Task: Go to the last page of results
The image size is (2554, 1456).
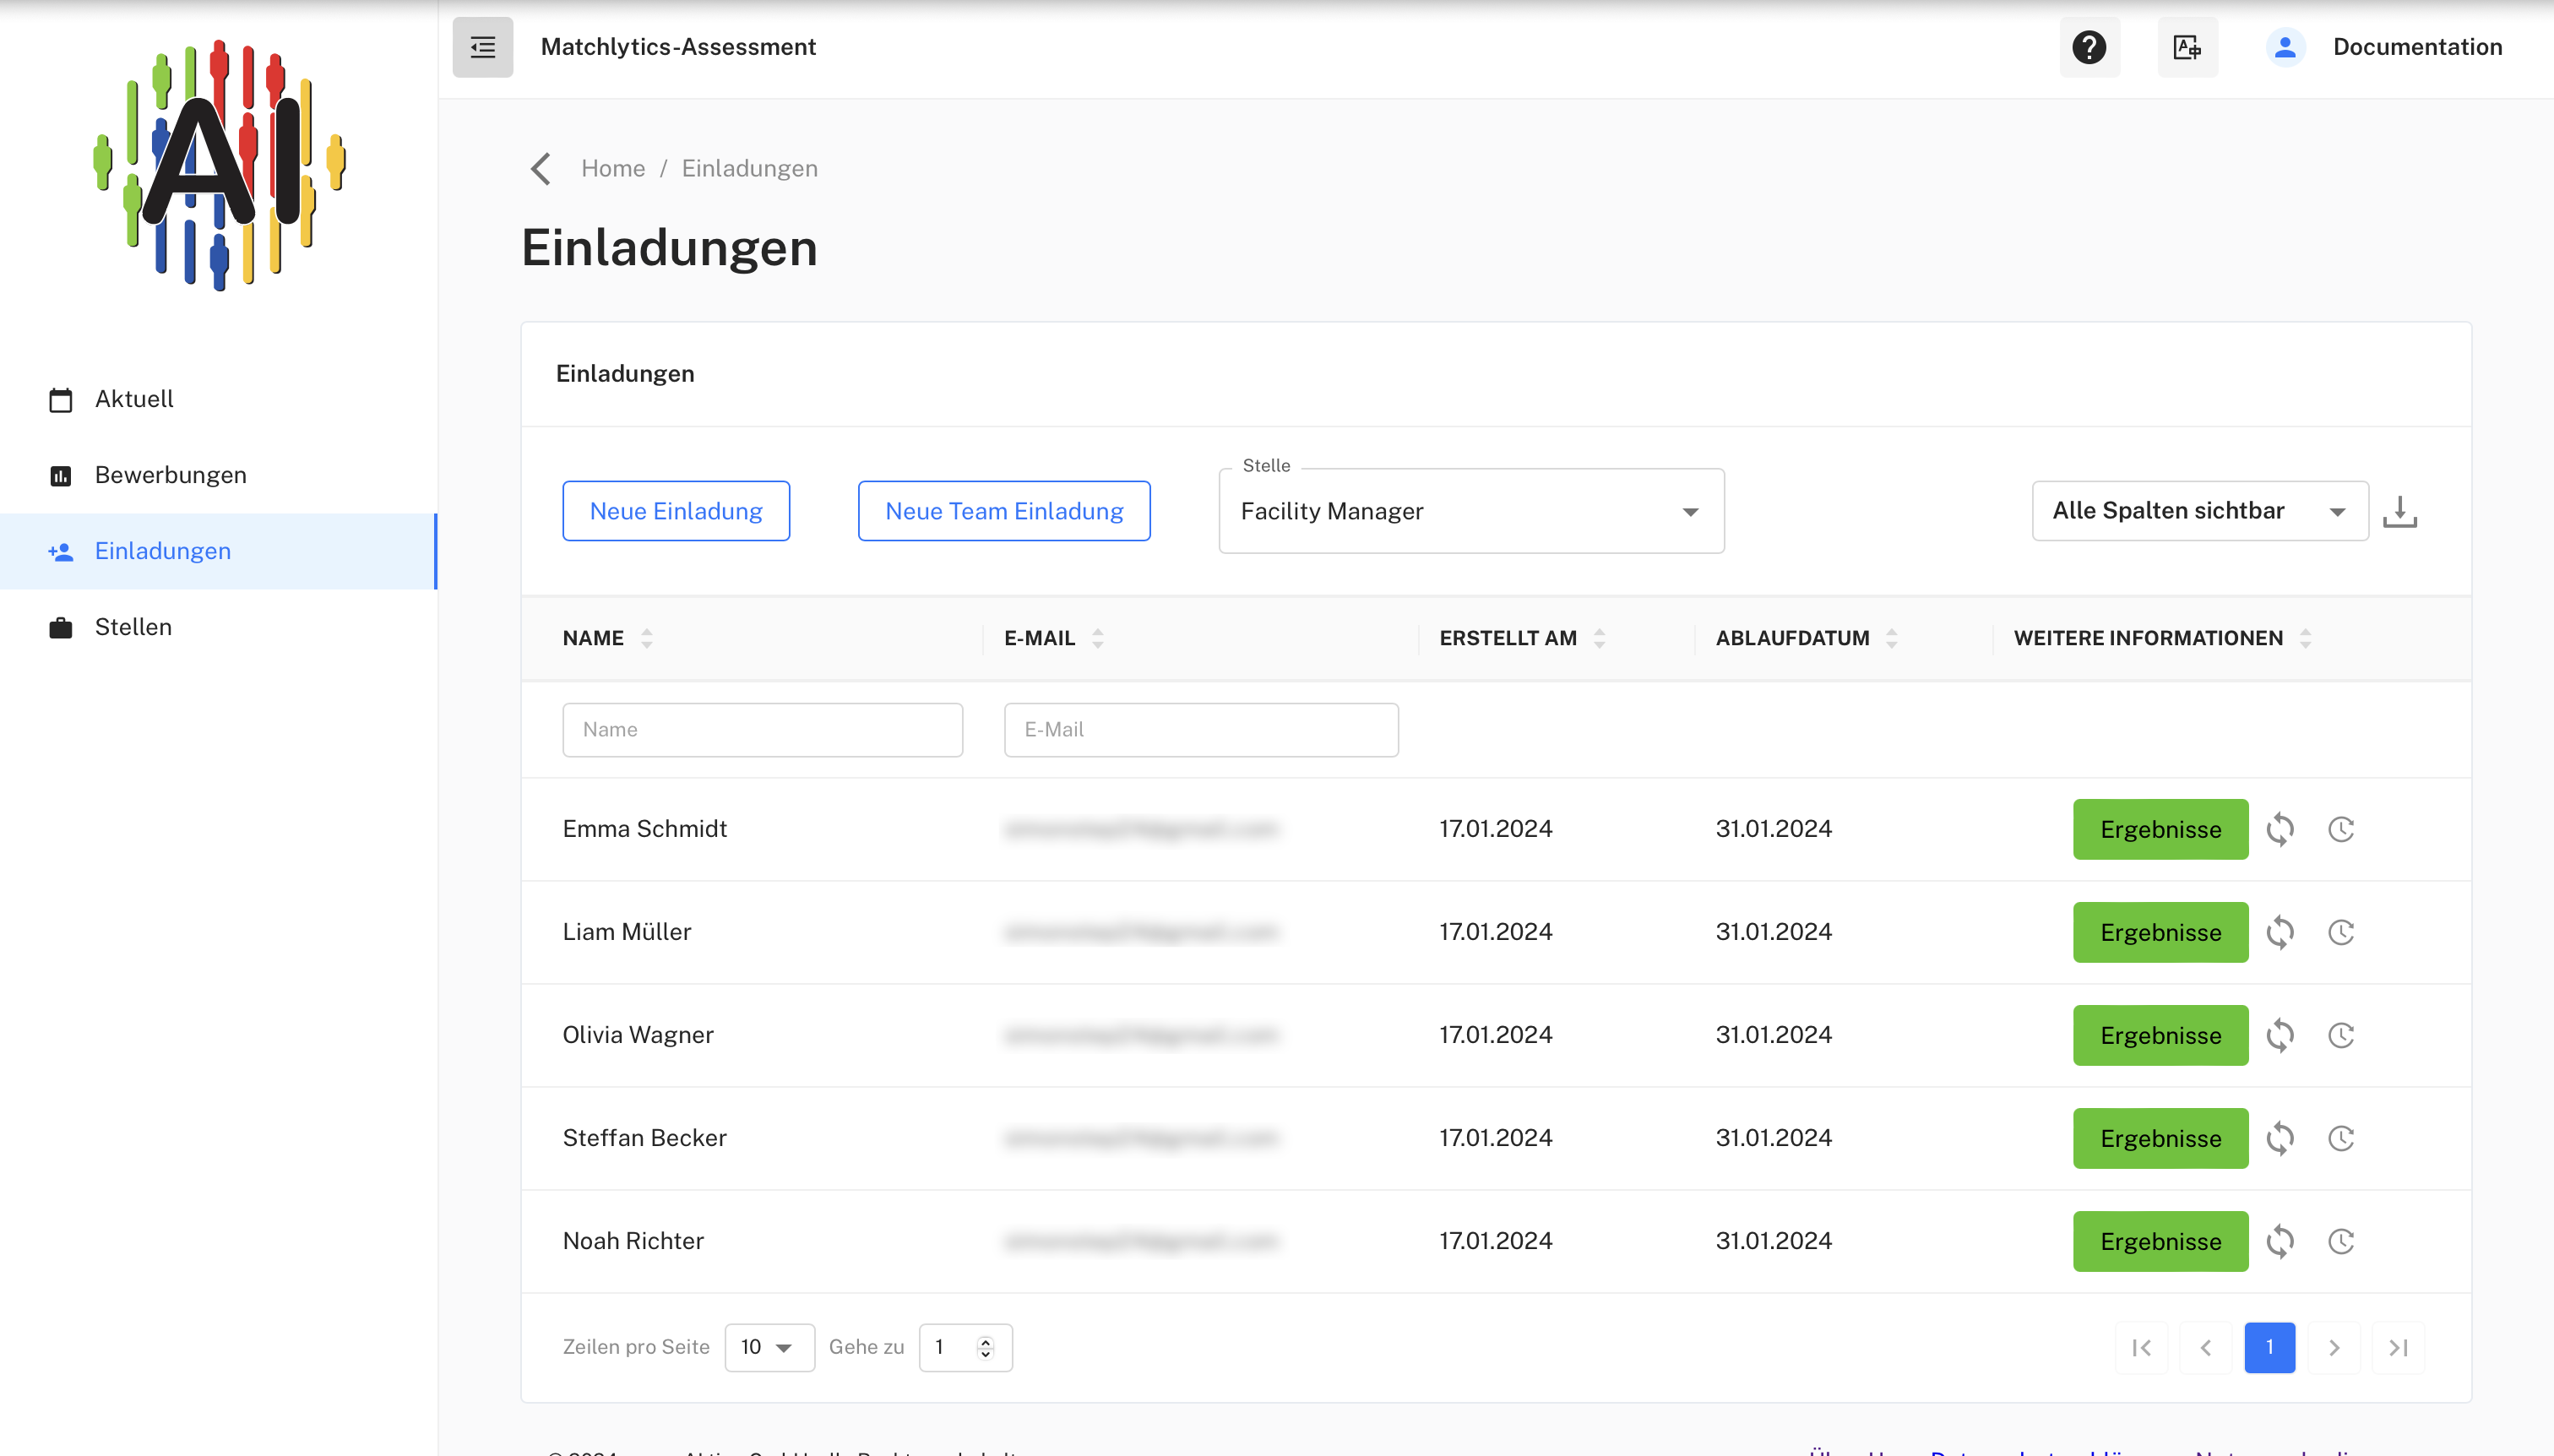Action: pyautogui.click(x=2398, y=1347)
